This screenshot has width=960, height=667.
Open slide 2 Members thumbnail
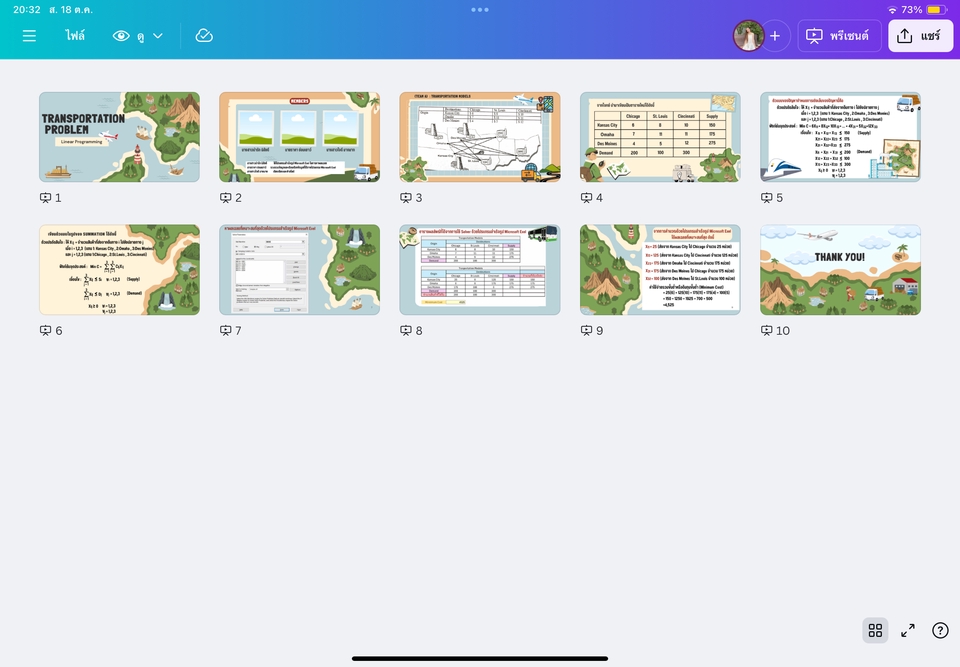point(299,137)
